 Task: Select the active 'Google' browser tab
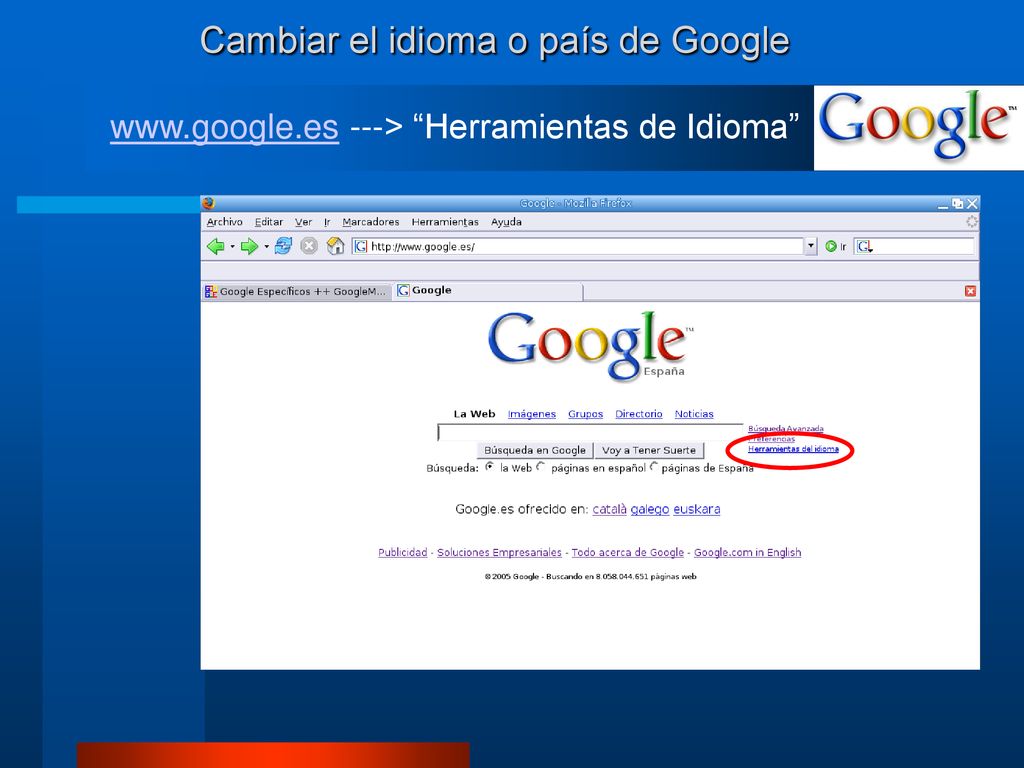[487, 291]
